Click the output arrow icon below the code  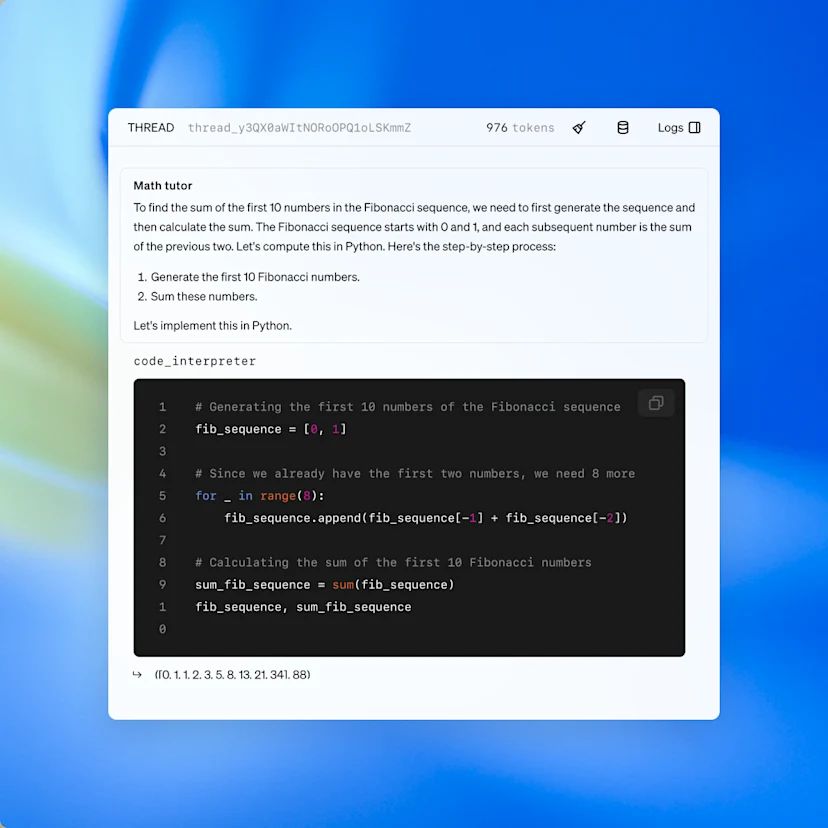[x=137, y=674]
